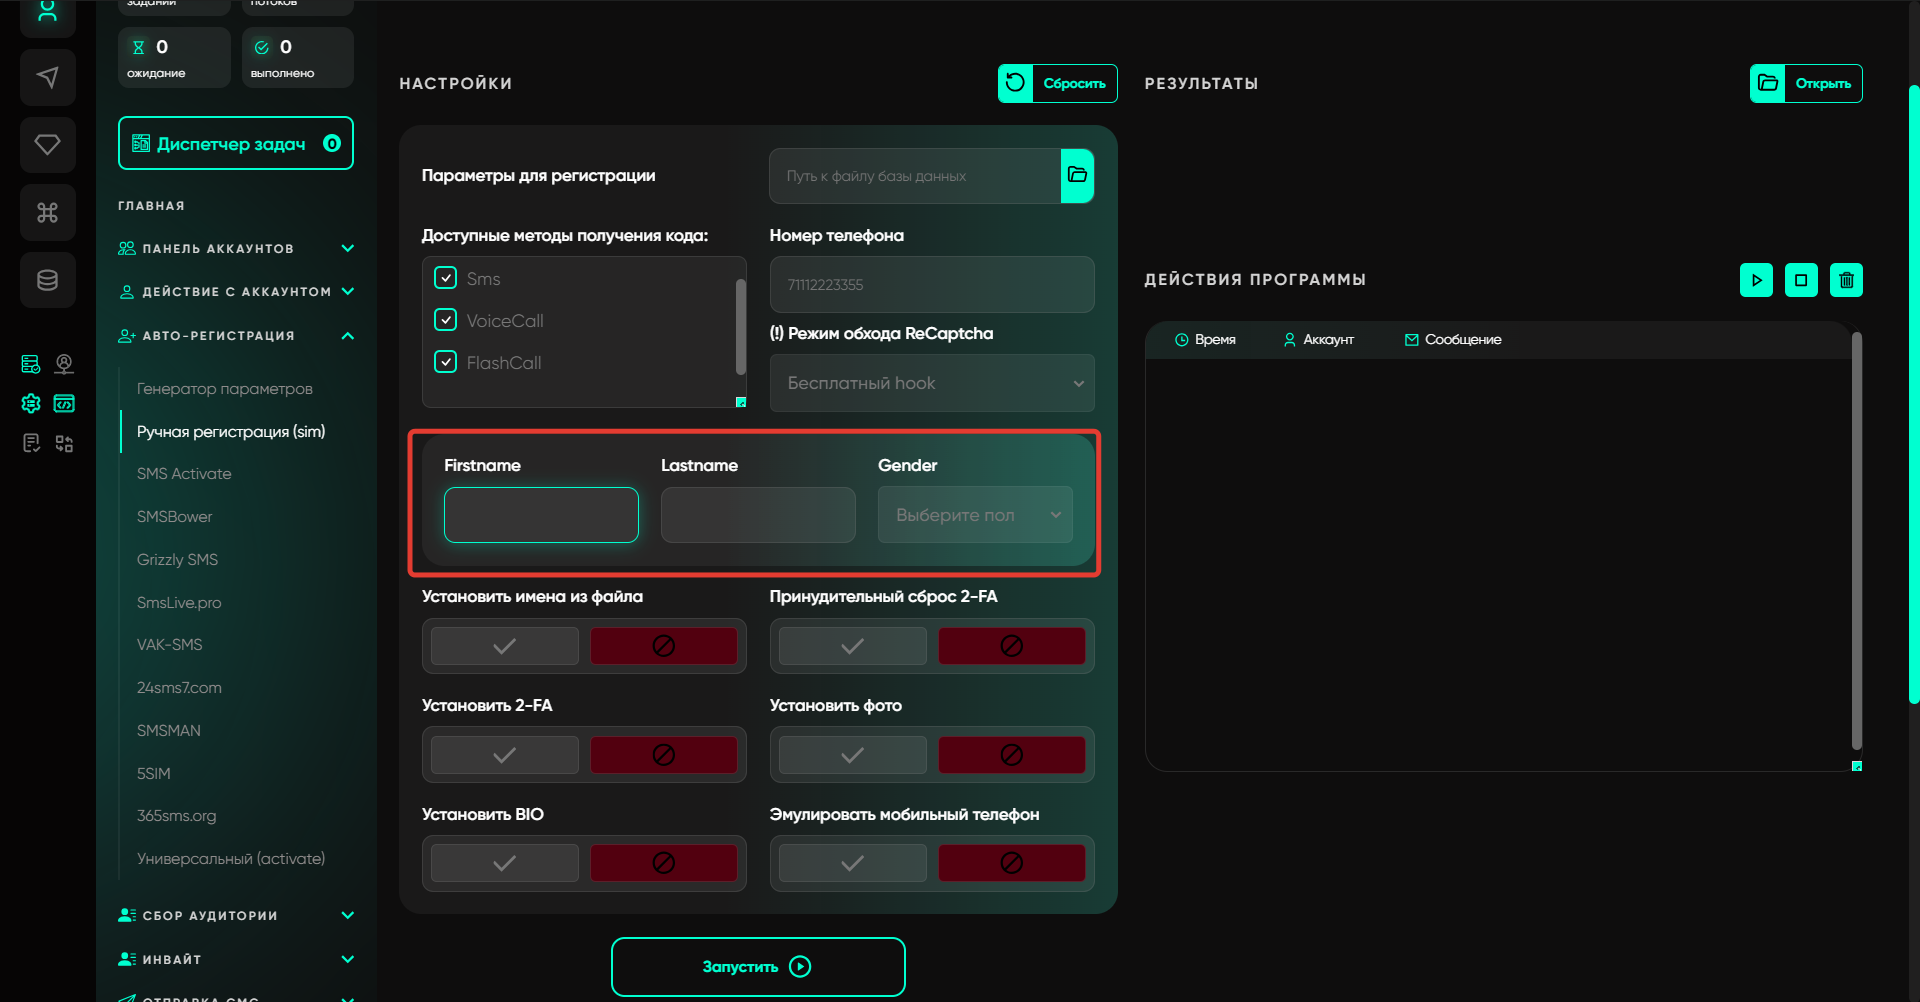
Task: Open SMS Activate menu item
Action: pos(184,474)
